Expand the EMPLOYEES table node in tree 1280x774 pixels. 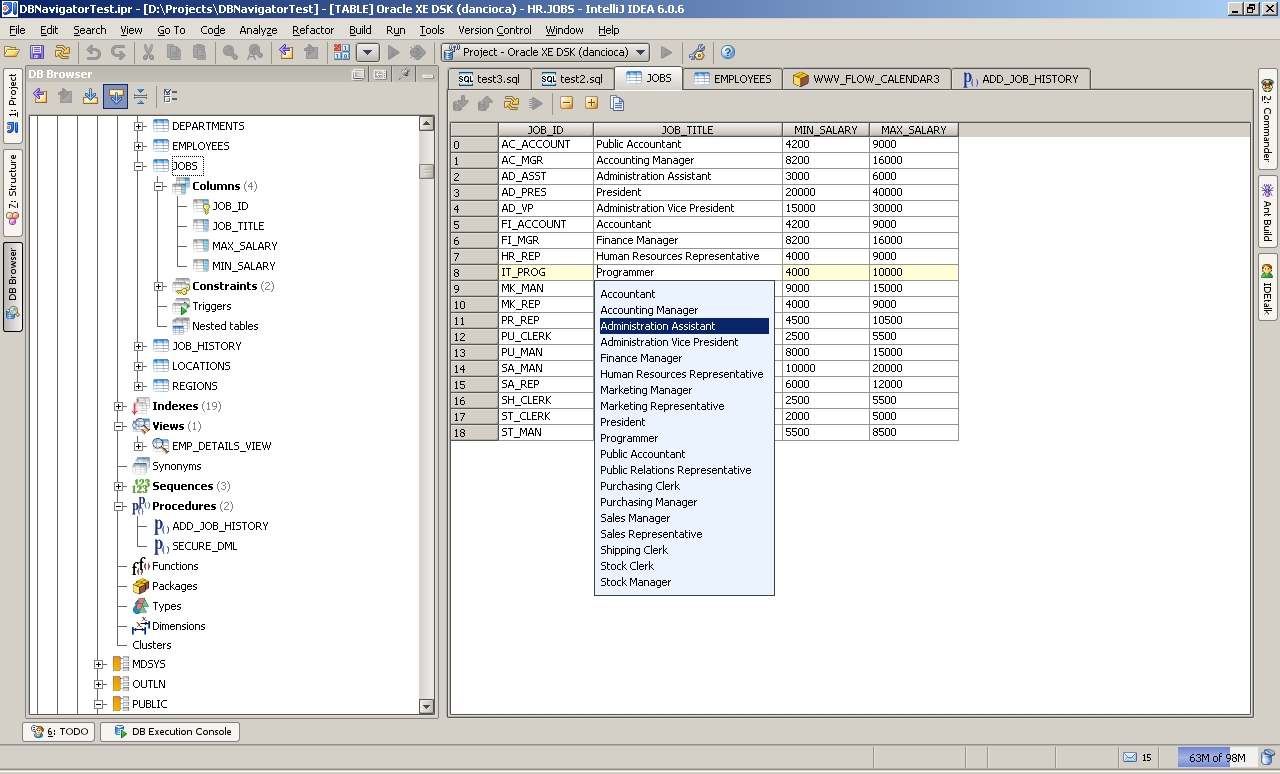coord(139,146)
